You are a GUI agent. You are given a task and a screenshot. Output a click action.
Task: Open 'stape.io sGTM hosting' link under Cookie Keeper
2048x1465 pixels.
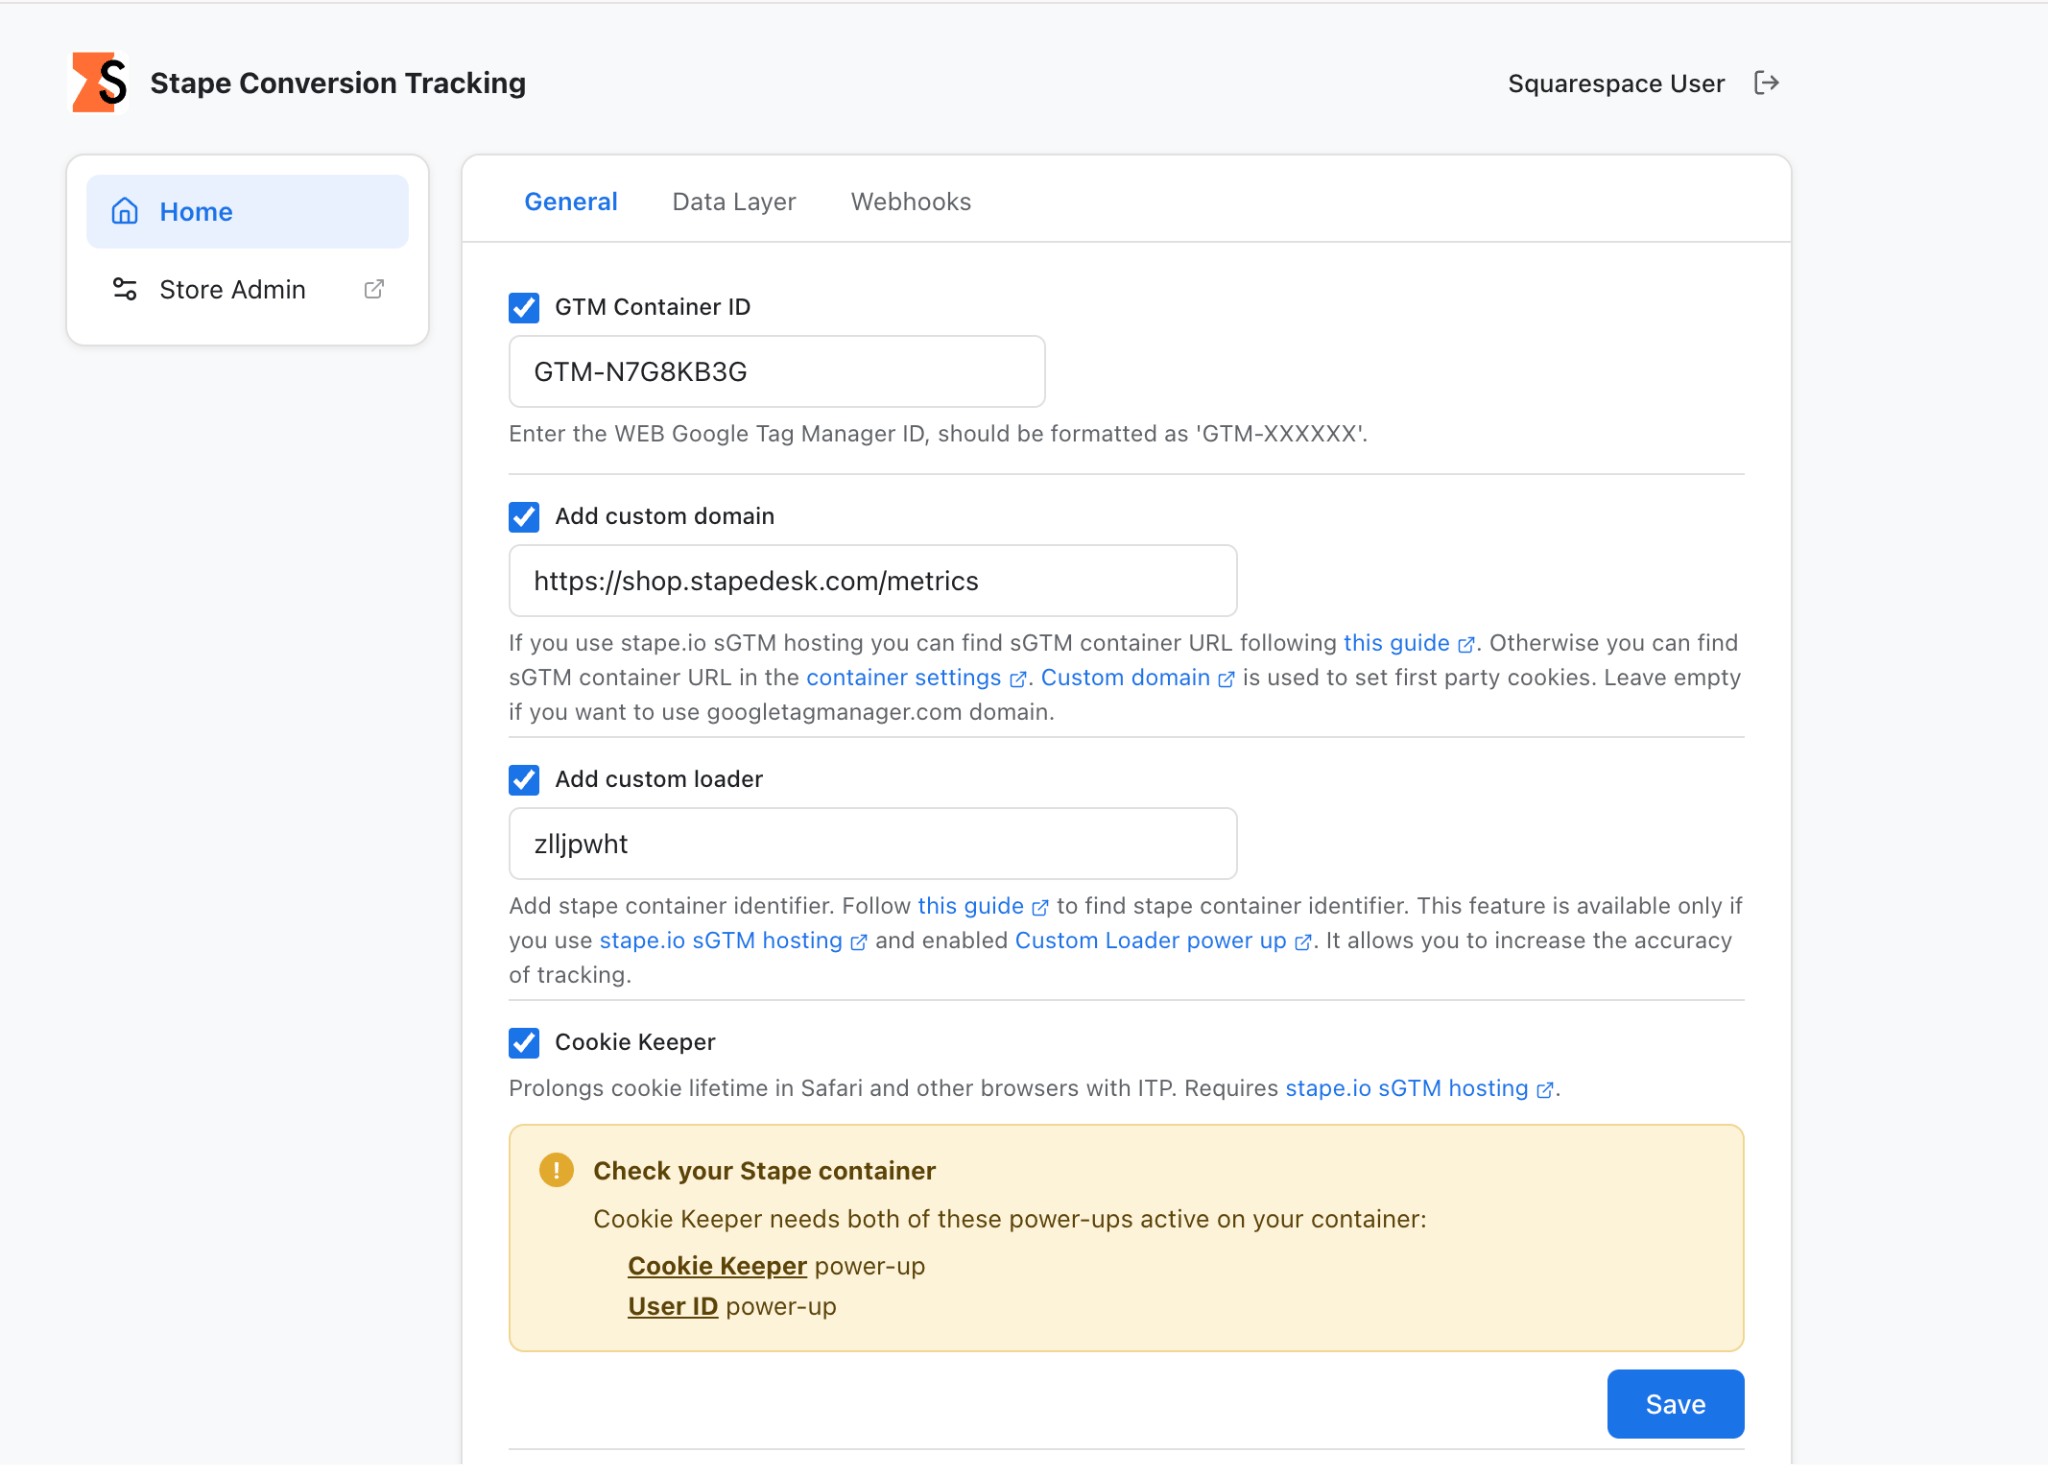click(1419, 1088)
